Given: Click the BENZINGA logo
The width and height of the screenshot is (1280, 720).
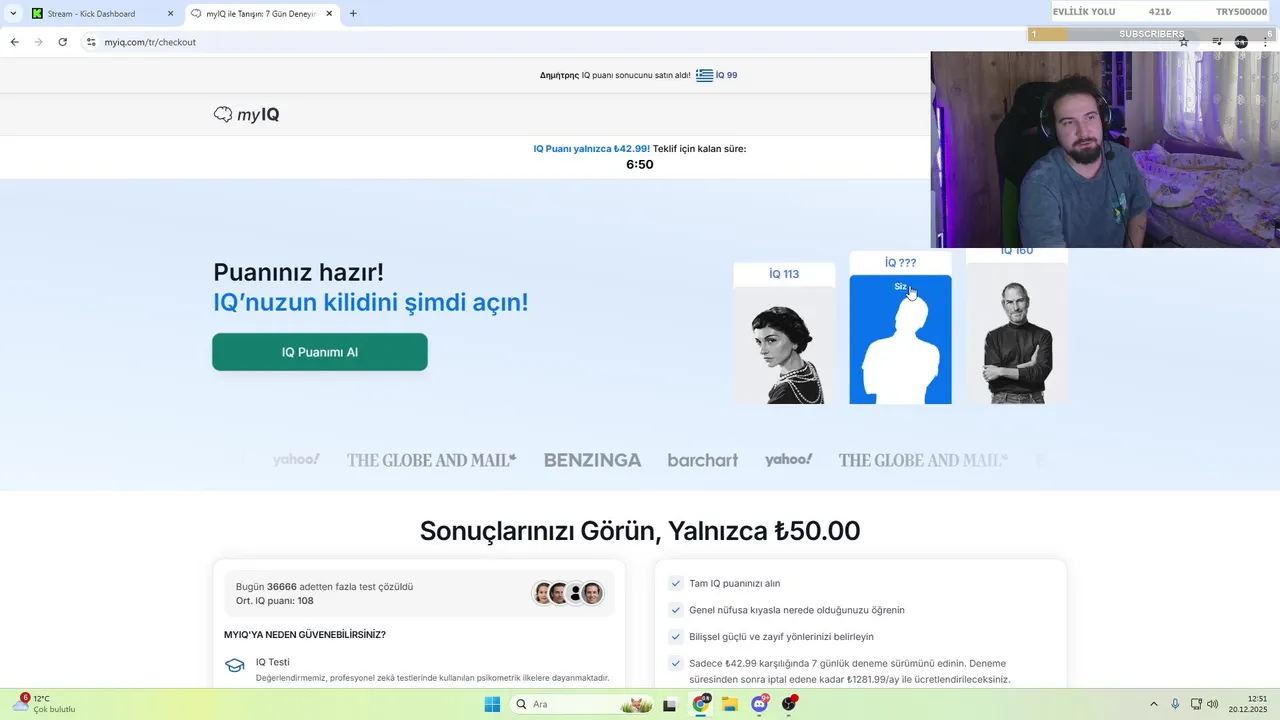Looking at the screenshot, I should click(x=592, y=460).
